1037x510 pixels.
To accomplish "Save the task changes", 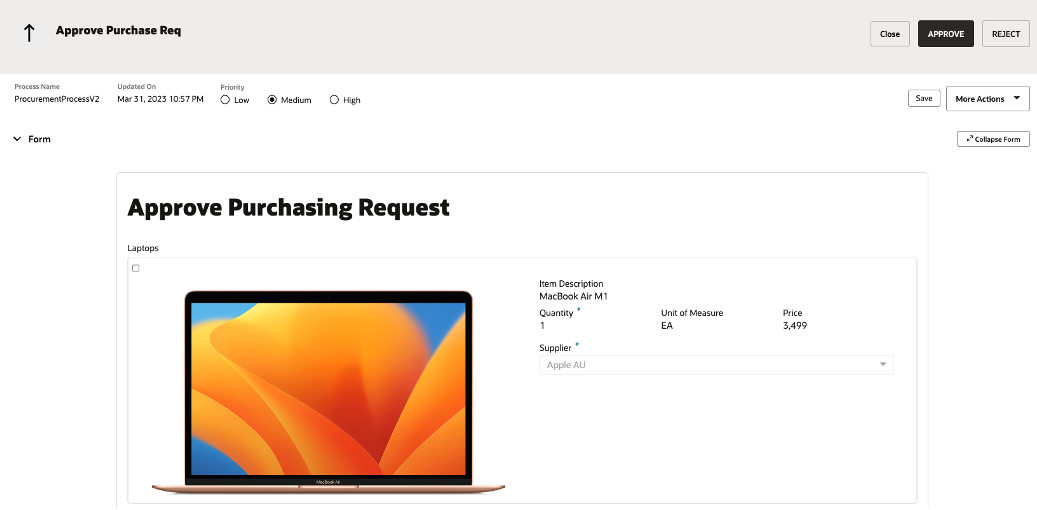I will pyautogui.click(x=924, y=99).
